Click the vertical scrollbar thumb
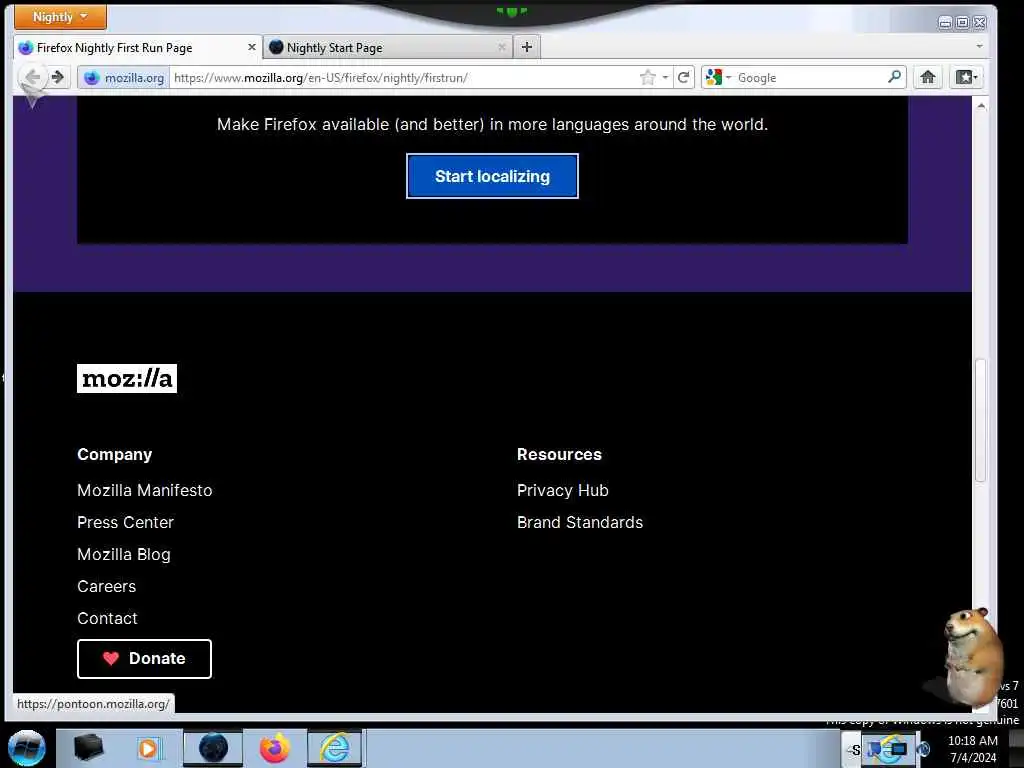This screenshot has width=1024, height=768. tap(980, 420)
